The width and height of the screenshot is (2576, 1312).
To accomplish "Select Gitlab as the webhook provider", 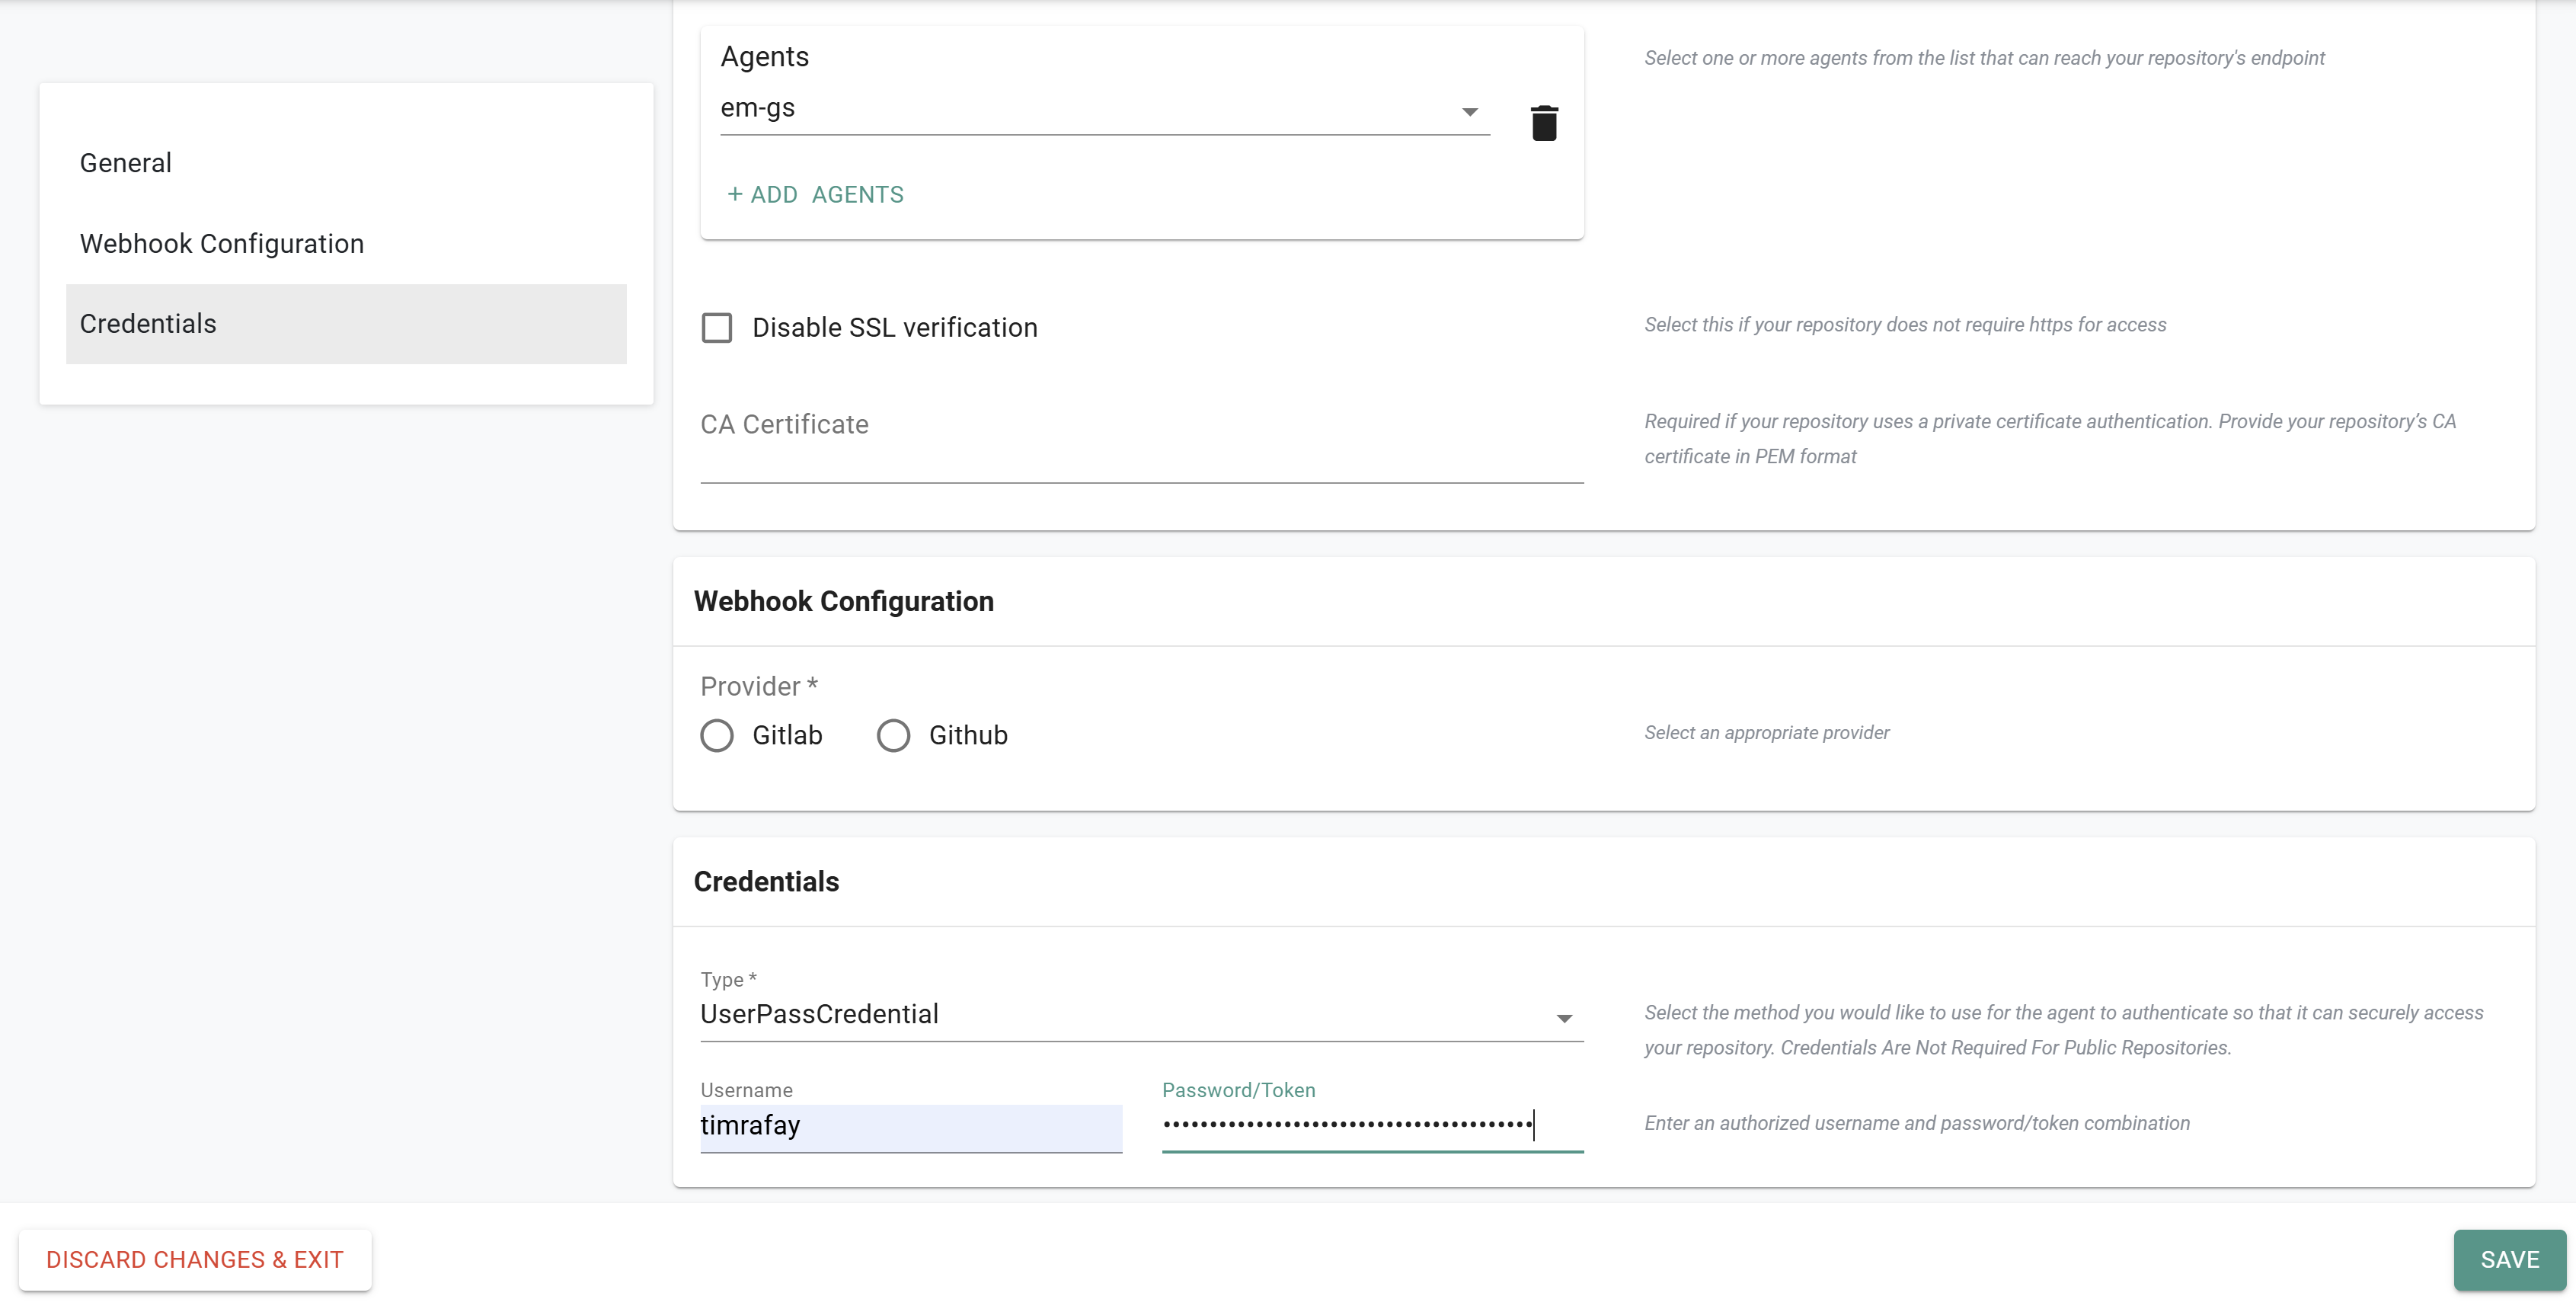I will click(x=717, y=735).
